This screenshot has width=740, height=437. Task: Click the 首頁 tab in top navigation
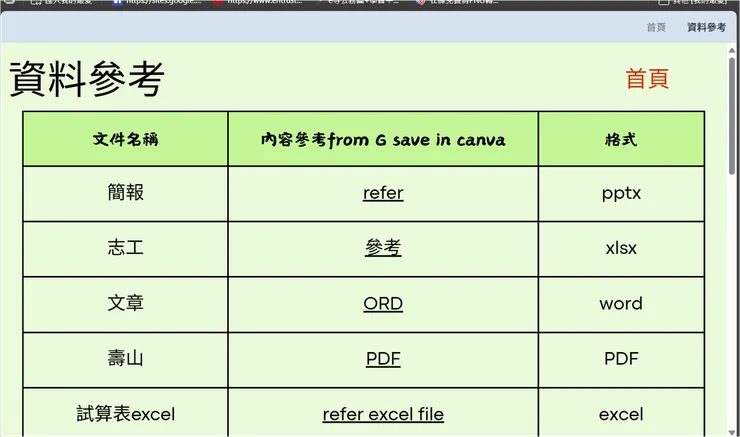(656, 27)
